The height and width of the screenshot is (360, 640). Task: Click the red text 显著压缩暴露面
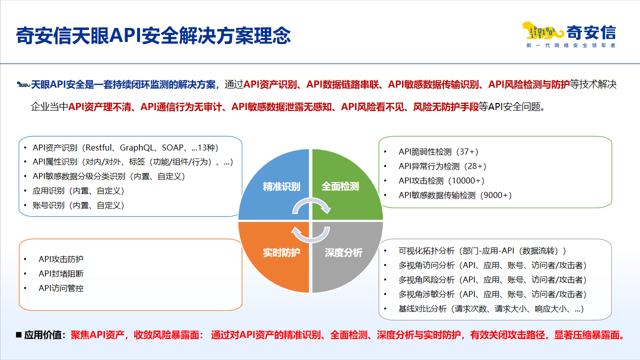(587, 335)
